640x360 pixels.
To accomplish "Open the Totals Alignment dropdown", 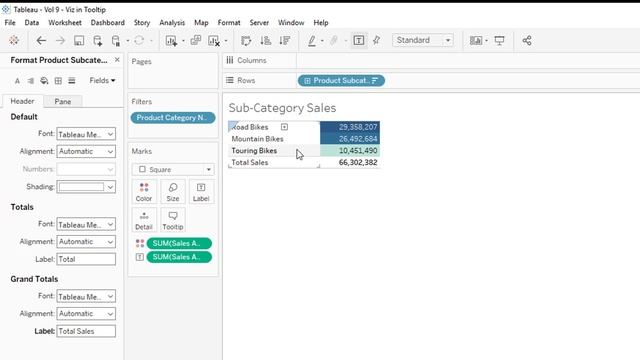I will pos(86,242).
